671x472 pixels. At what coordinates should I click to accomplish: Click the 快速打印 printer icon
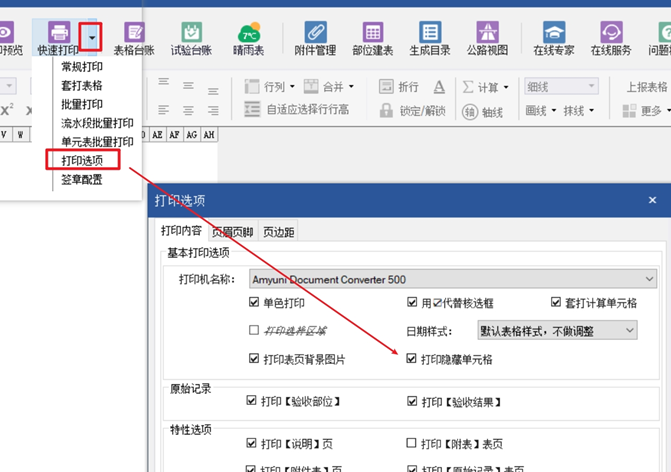[x=59, y=34]
